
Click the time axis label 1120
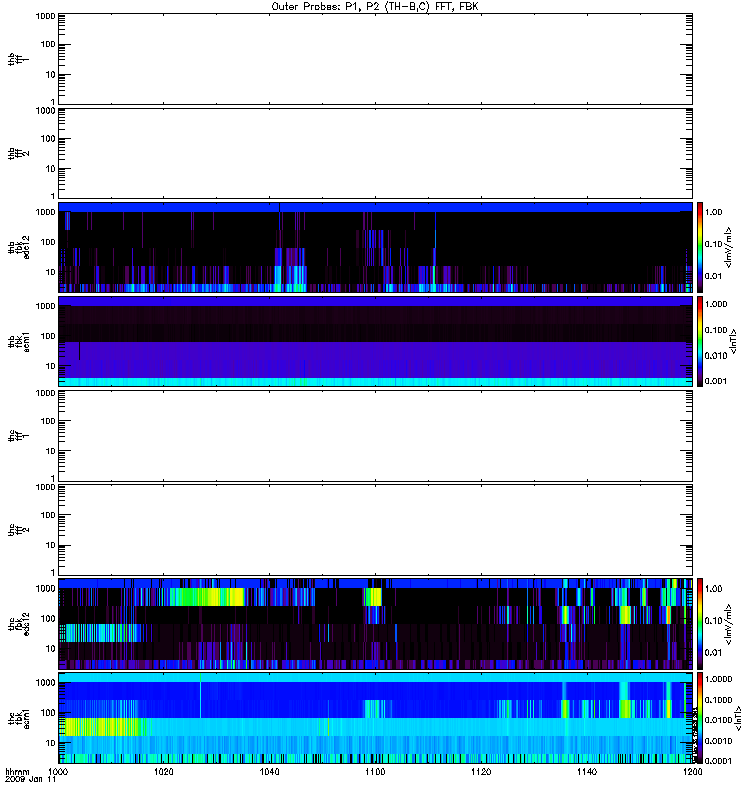(x=481, y=771)
